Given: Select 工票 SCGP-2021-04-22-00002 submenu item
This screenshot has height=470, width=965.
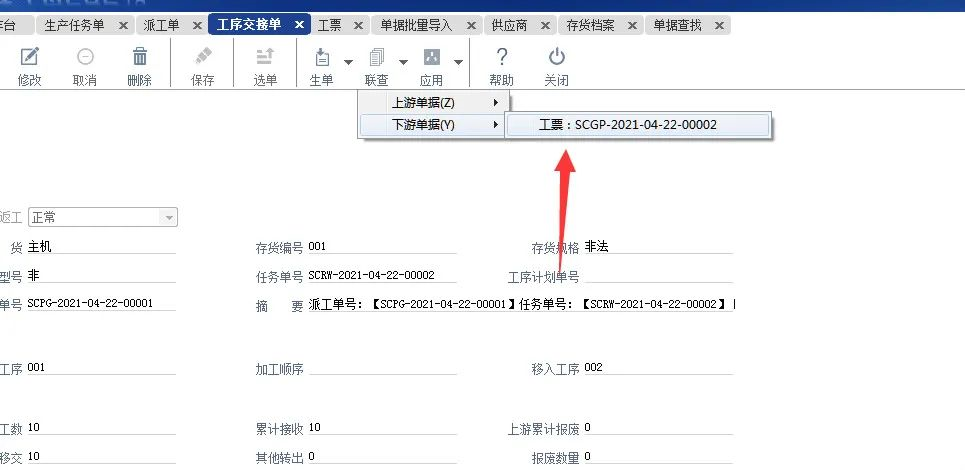Looking at the screenshot, I should (x=638, y=125).
